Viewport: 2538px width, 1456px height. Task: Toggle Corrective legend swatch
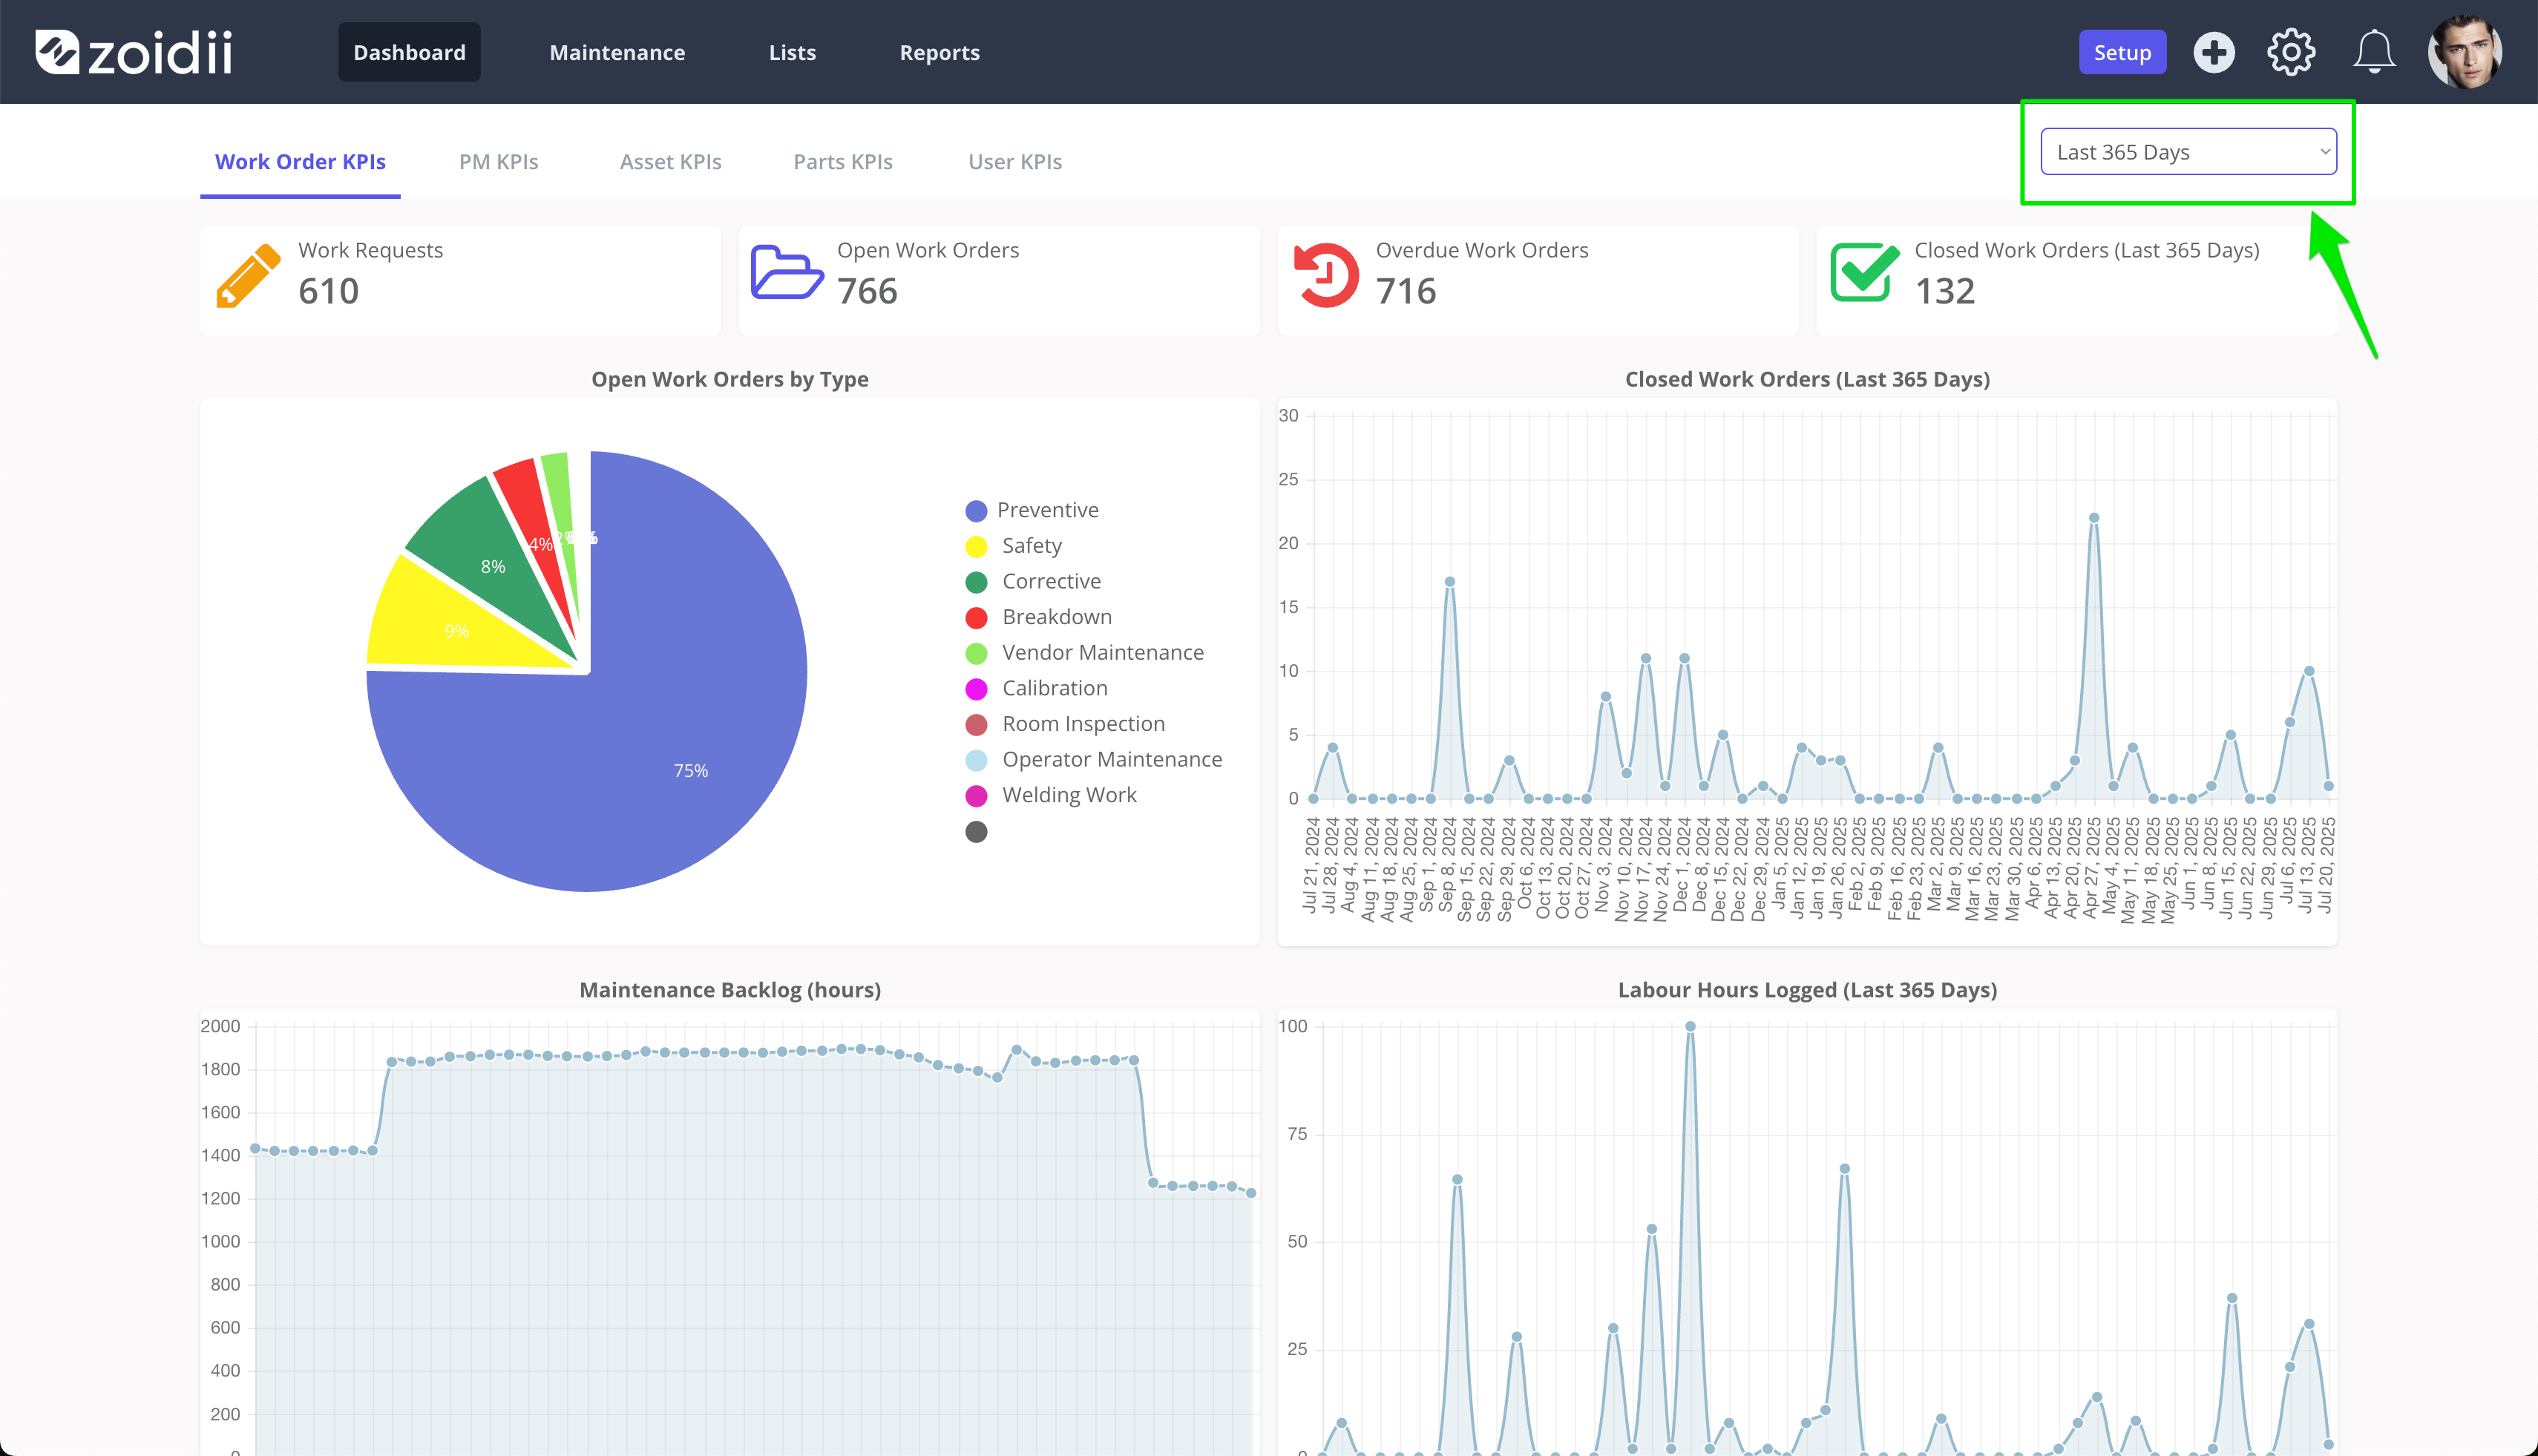pos(976,582)
